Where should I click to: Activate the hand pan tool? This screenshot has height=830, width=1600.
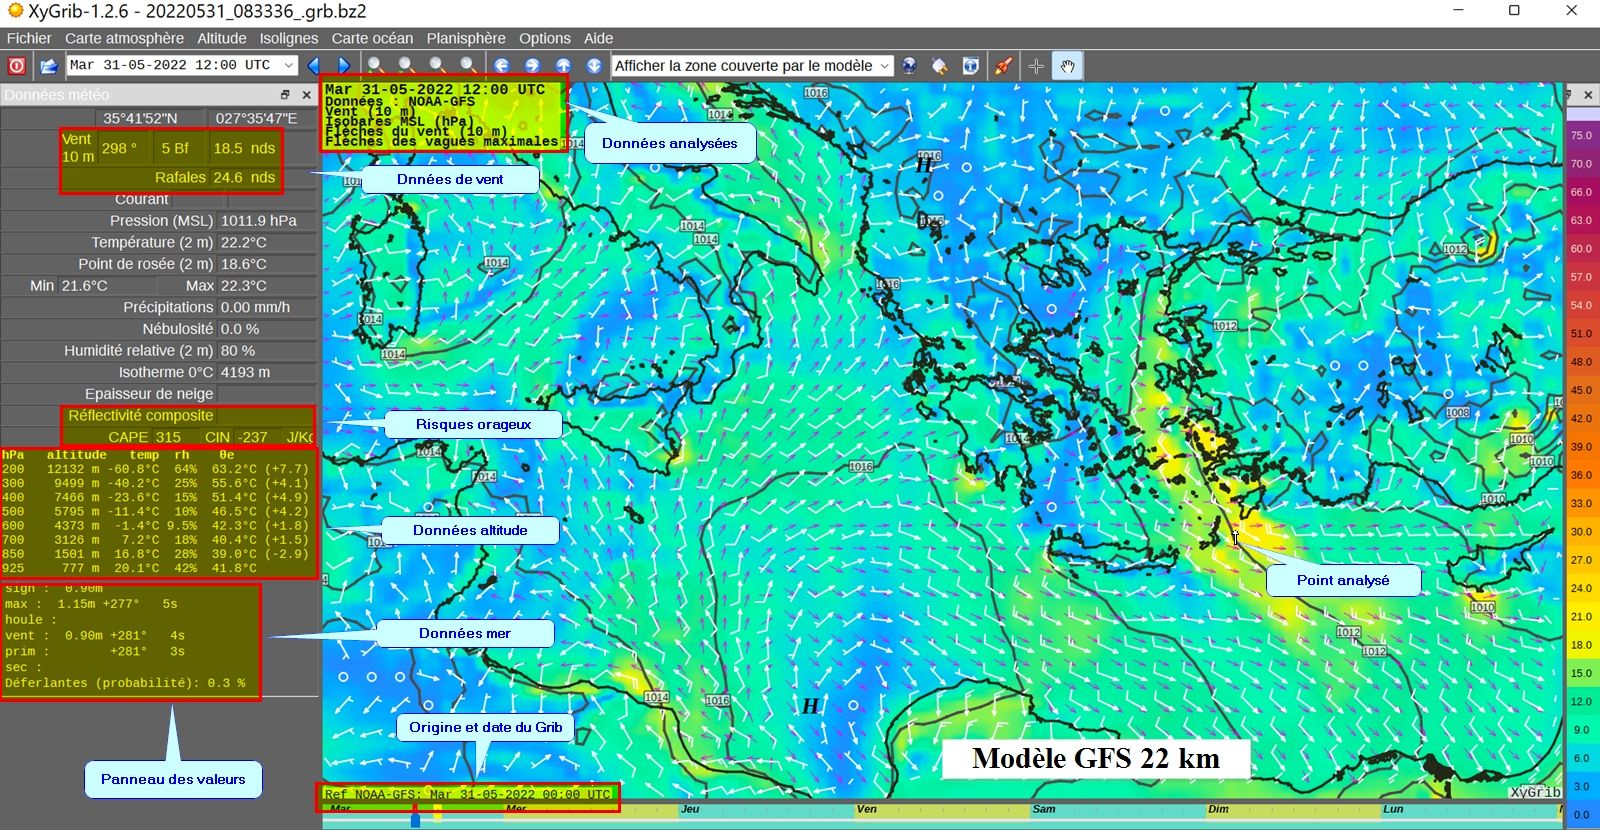[x=1067, y=66]
